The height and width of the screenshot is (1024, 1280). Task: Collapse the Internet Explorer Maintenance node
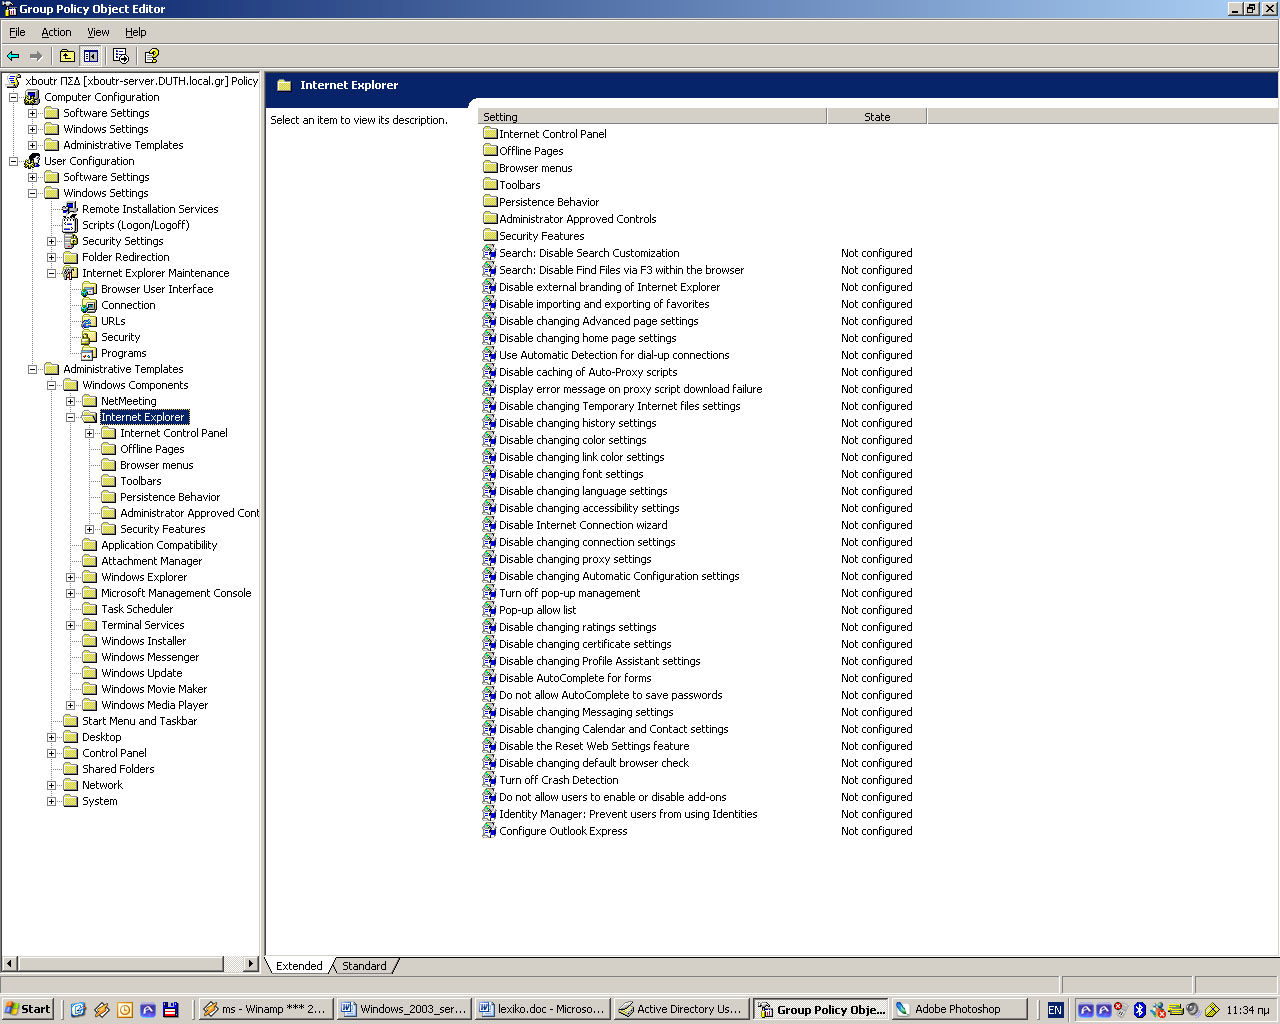pyautogui.click(x=52, y=273)
